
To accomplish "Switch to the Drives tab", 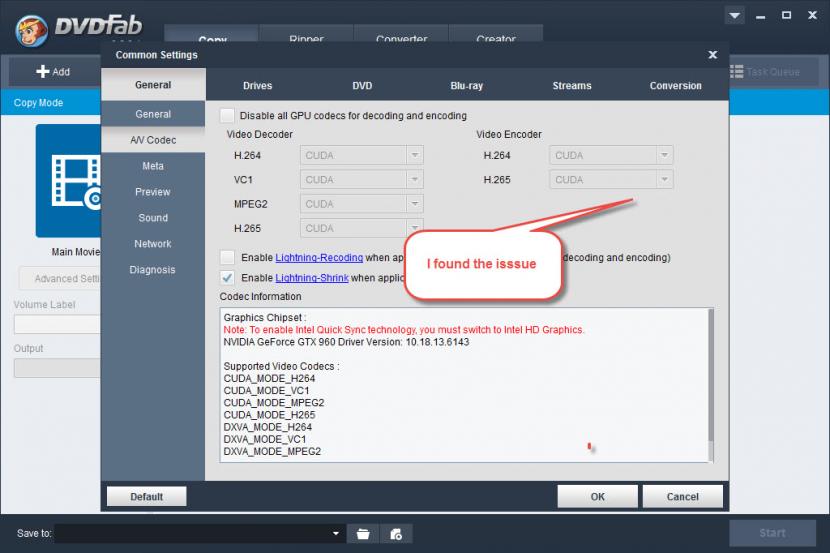I will [x=257, y=85].
